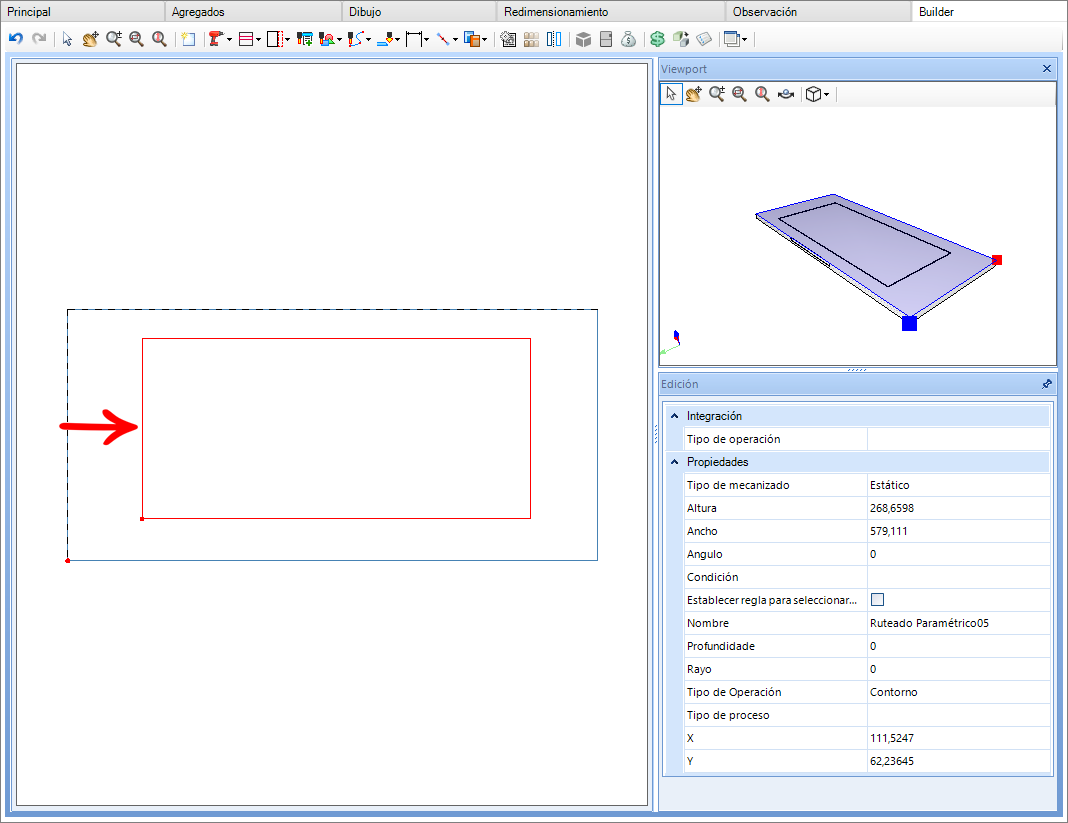Click the colored shapes drawing icon

pyautogui.click(x=328, y=39)
